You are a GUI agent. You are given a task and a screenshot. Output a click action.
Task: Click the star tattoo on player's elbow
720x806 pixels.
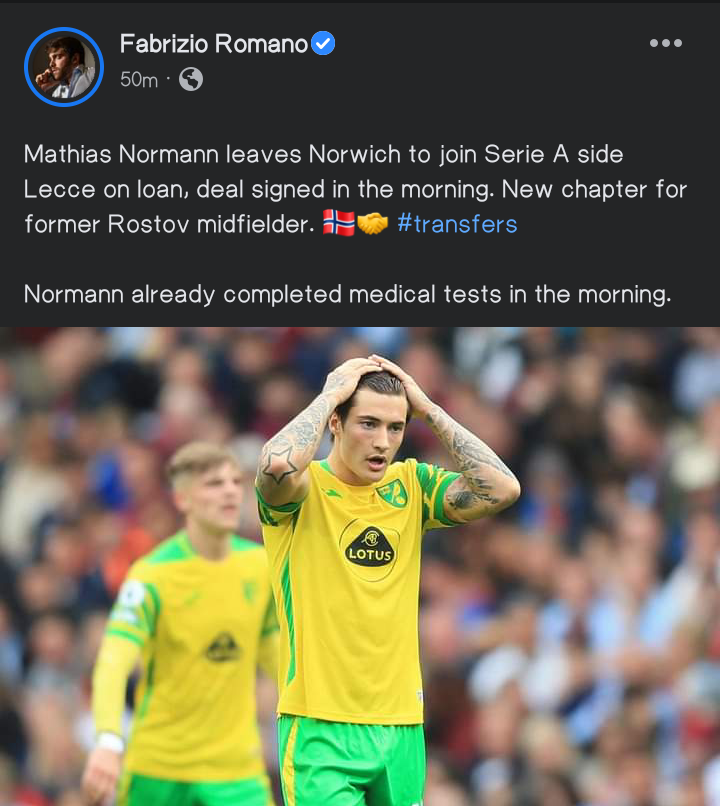tap(278, 463)
